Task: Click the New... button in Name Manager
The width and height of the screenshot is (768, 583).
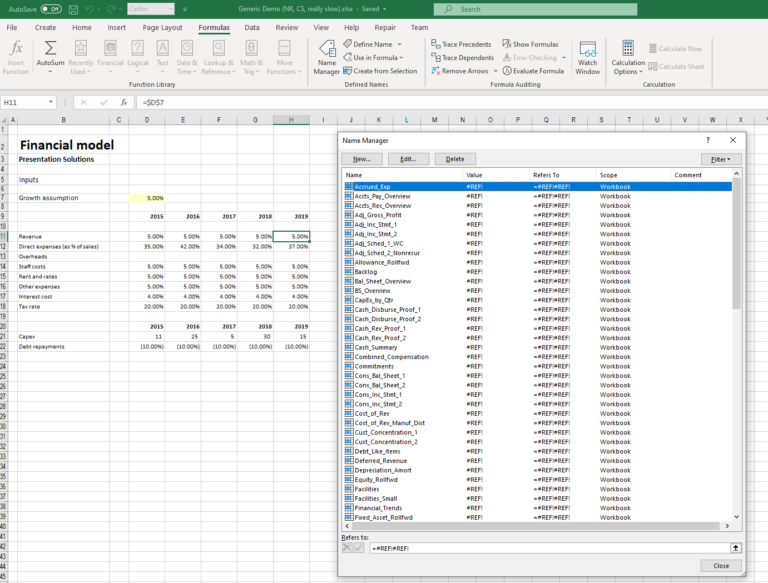Action: click(x=362, y=159)
